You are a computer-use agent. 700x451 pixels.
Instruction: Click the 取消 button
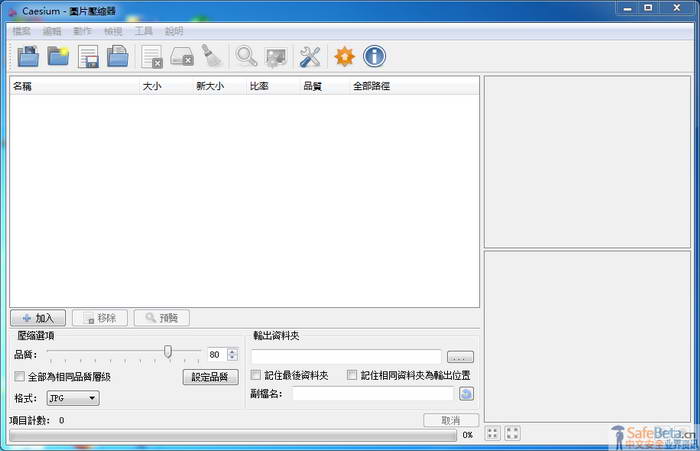click(451, 420)
